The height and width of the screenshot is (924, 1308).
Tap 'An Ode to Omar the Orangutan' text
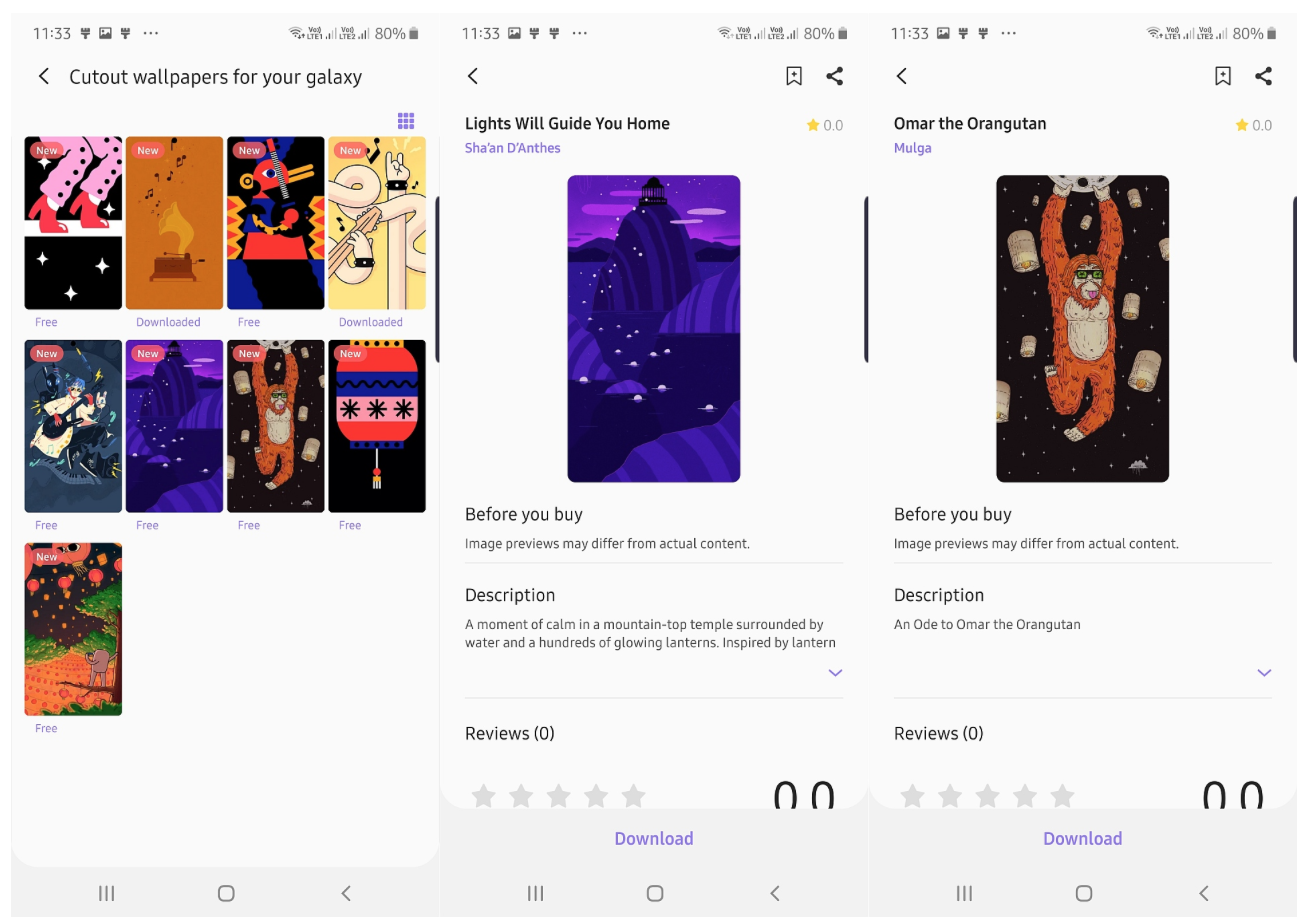click(987, 625)
